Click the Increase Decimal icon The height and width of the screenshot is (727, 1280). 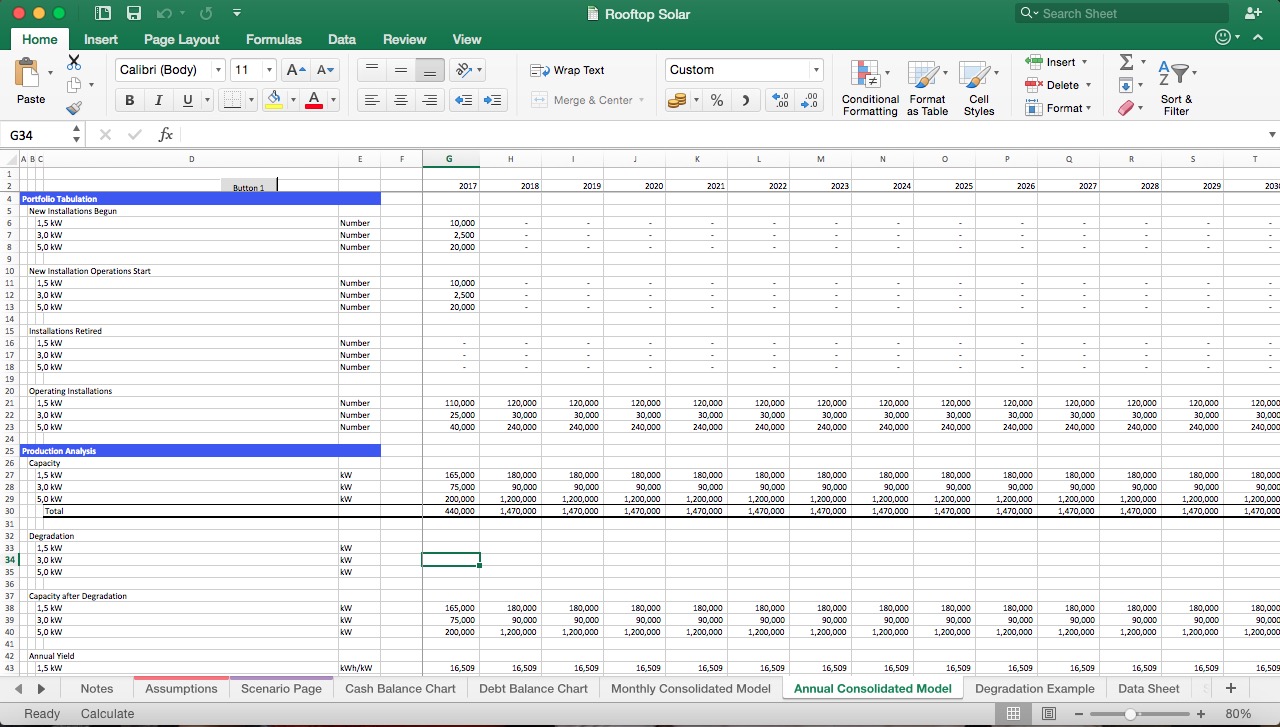pyautogui.click(x=783, y=100)
